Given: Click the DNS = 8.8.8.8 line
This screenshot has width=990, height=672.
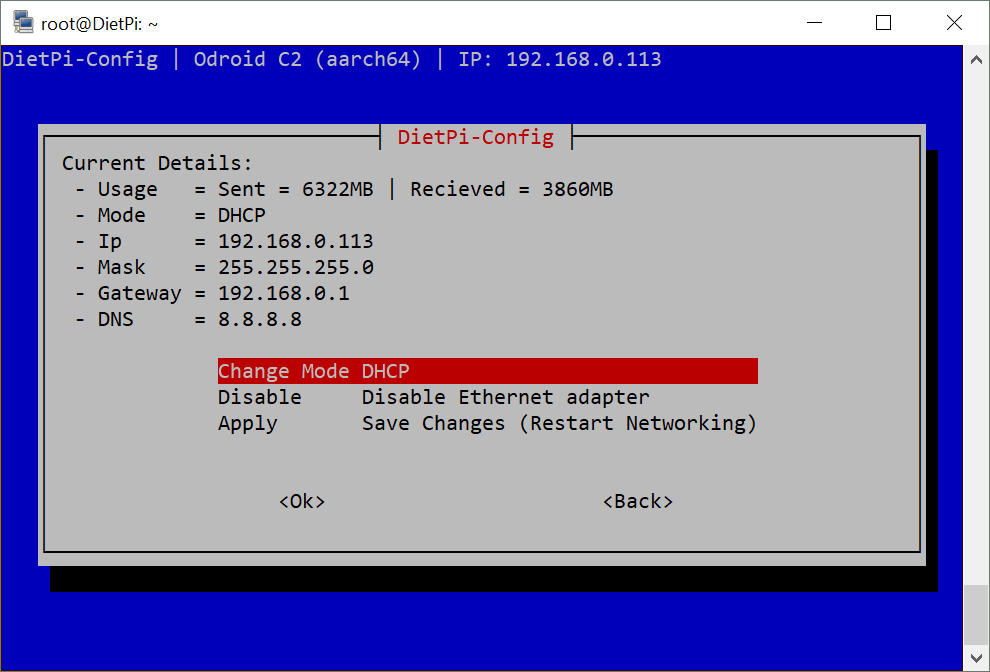Looking at the screenshot, I should [188, 319].
